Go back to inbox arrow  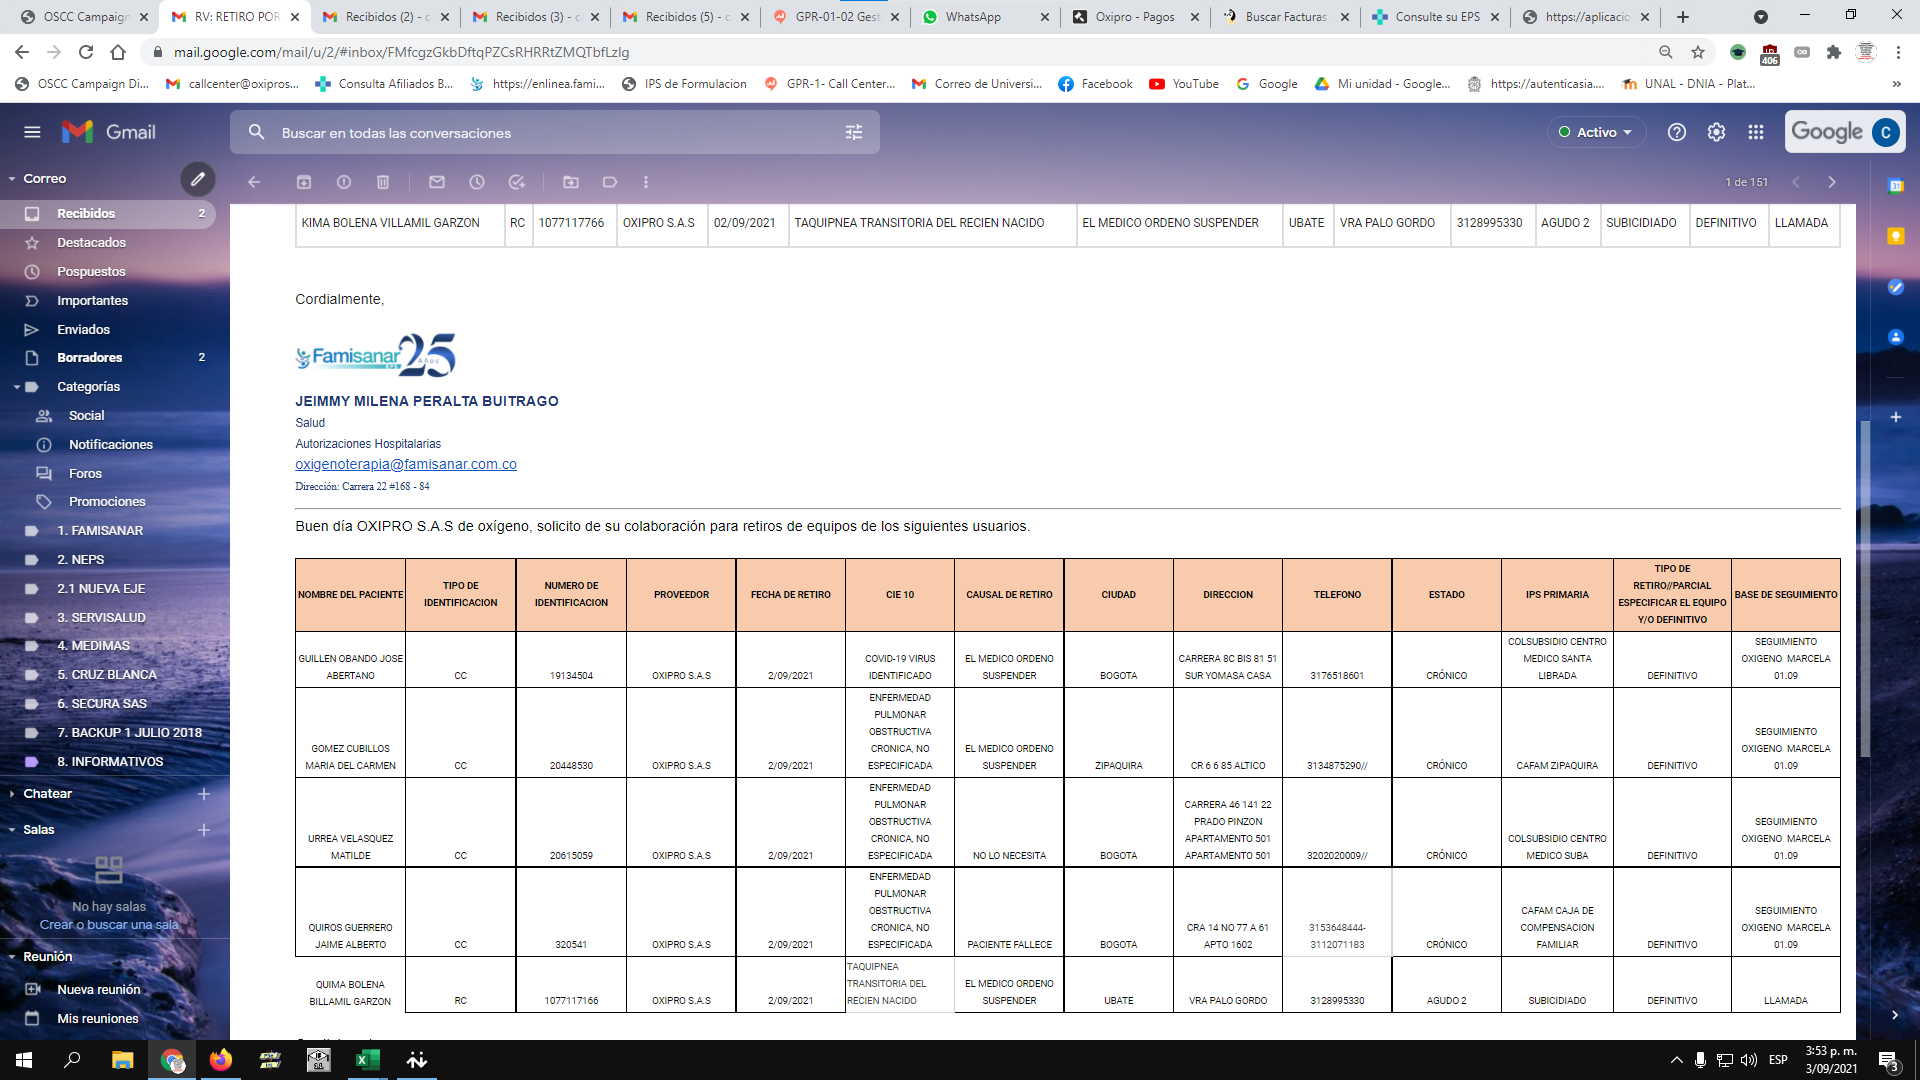(254, 182)
